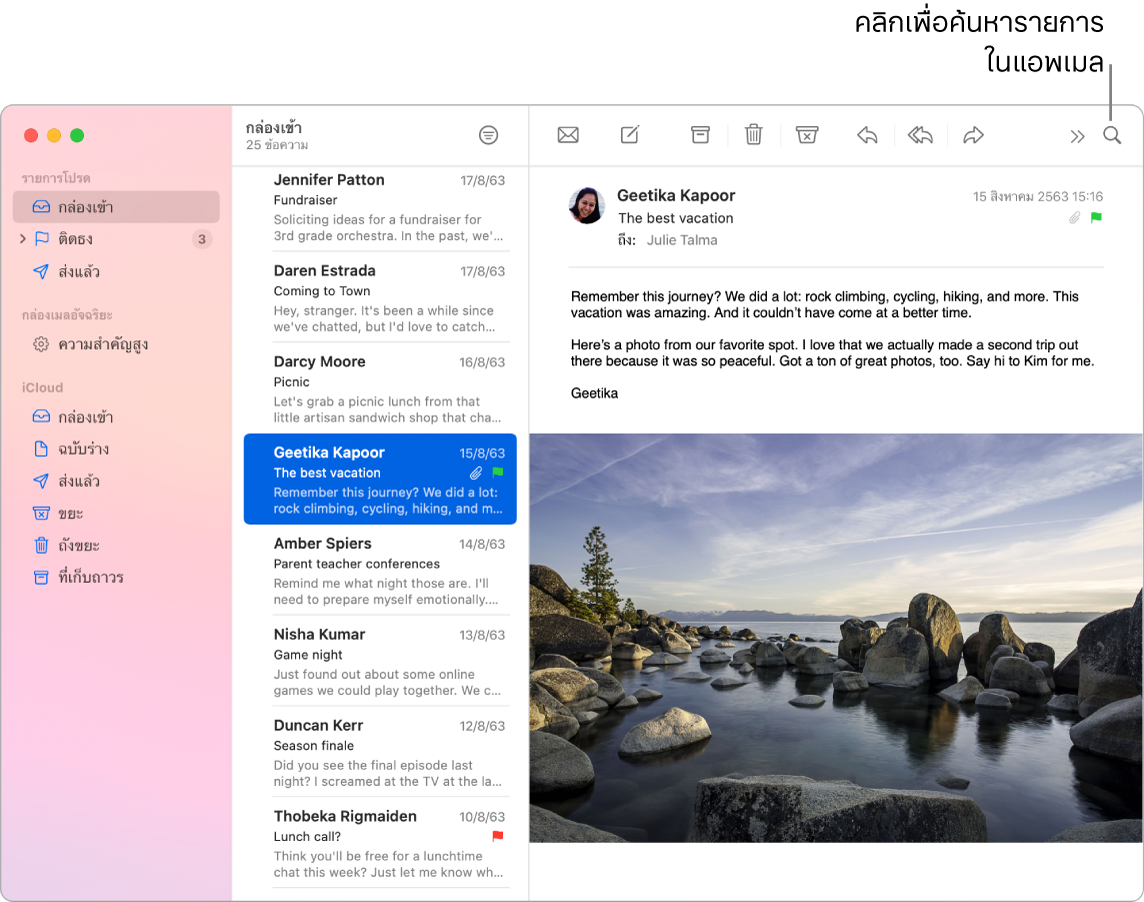
Task: Click paperclip icon in Geetika list row
Action: [476, 473]
